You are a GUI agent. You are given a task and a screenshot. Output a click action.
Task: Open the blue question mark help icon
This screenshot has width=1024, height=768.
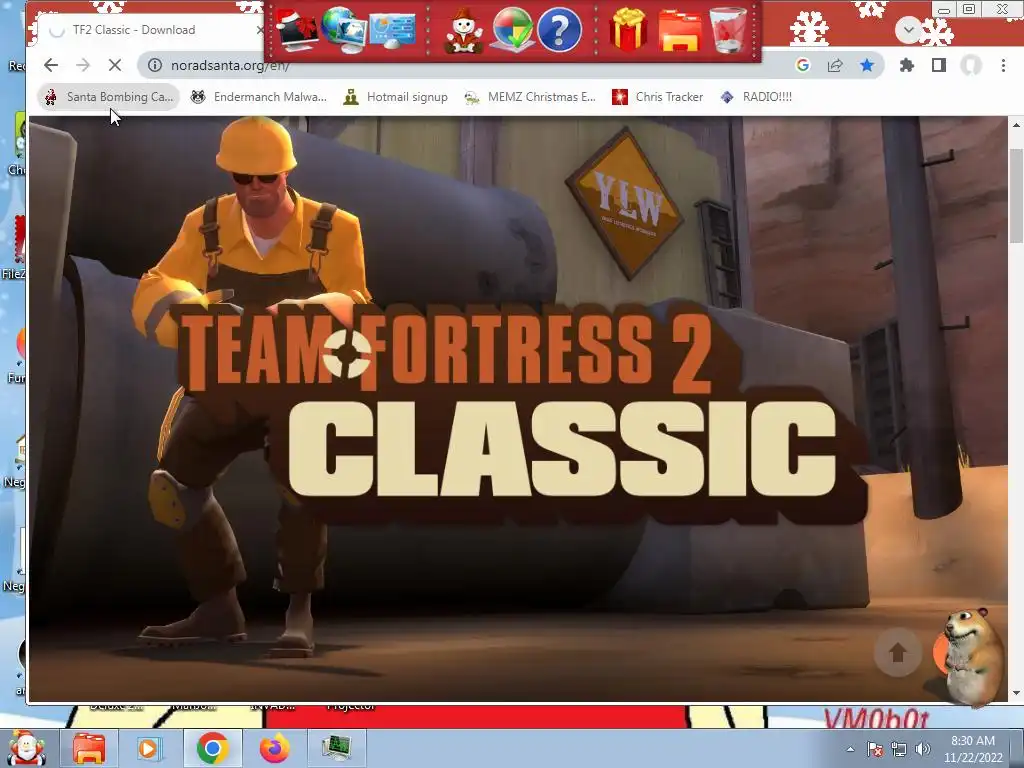[559, 30]
